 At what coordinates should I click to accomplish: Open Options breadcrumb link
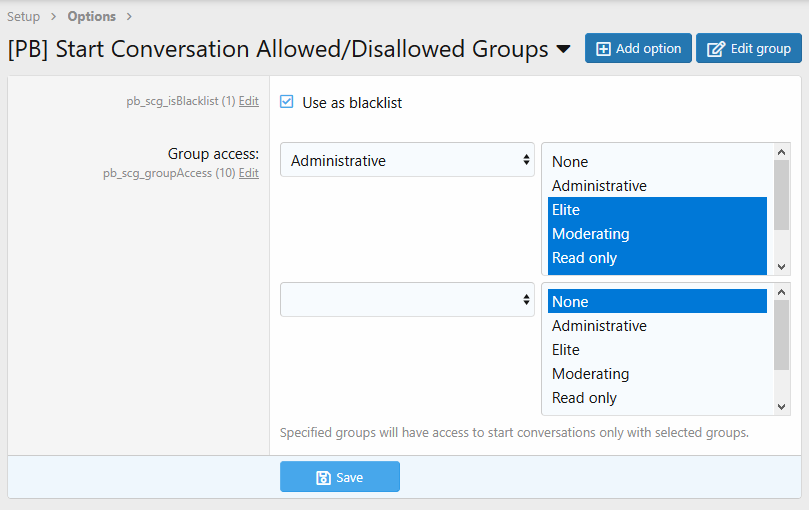click(x=91, y=16)
